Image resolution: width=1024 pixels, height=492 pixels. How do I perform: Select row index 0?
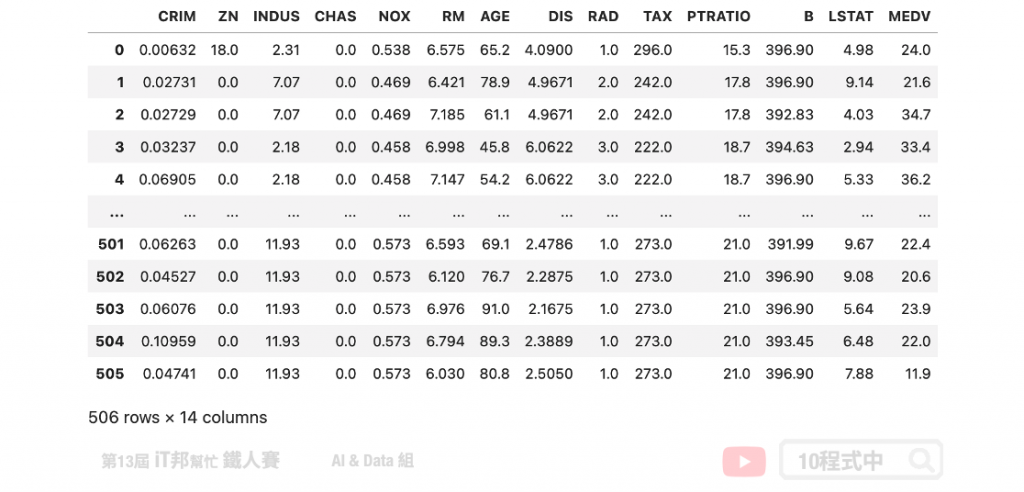click(119, 49)
